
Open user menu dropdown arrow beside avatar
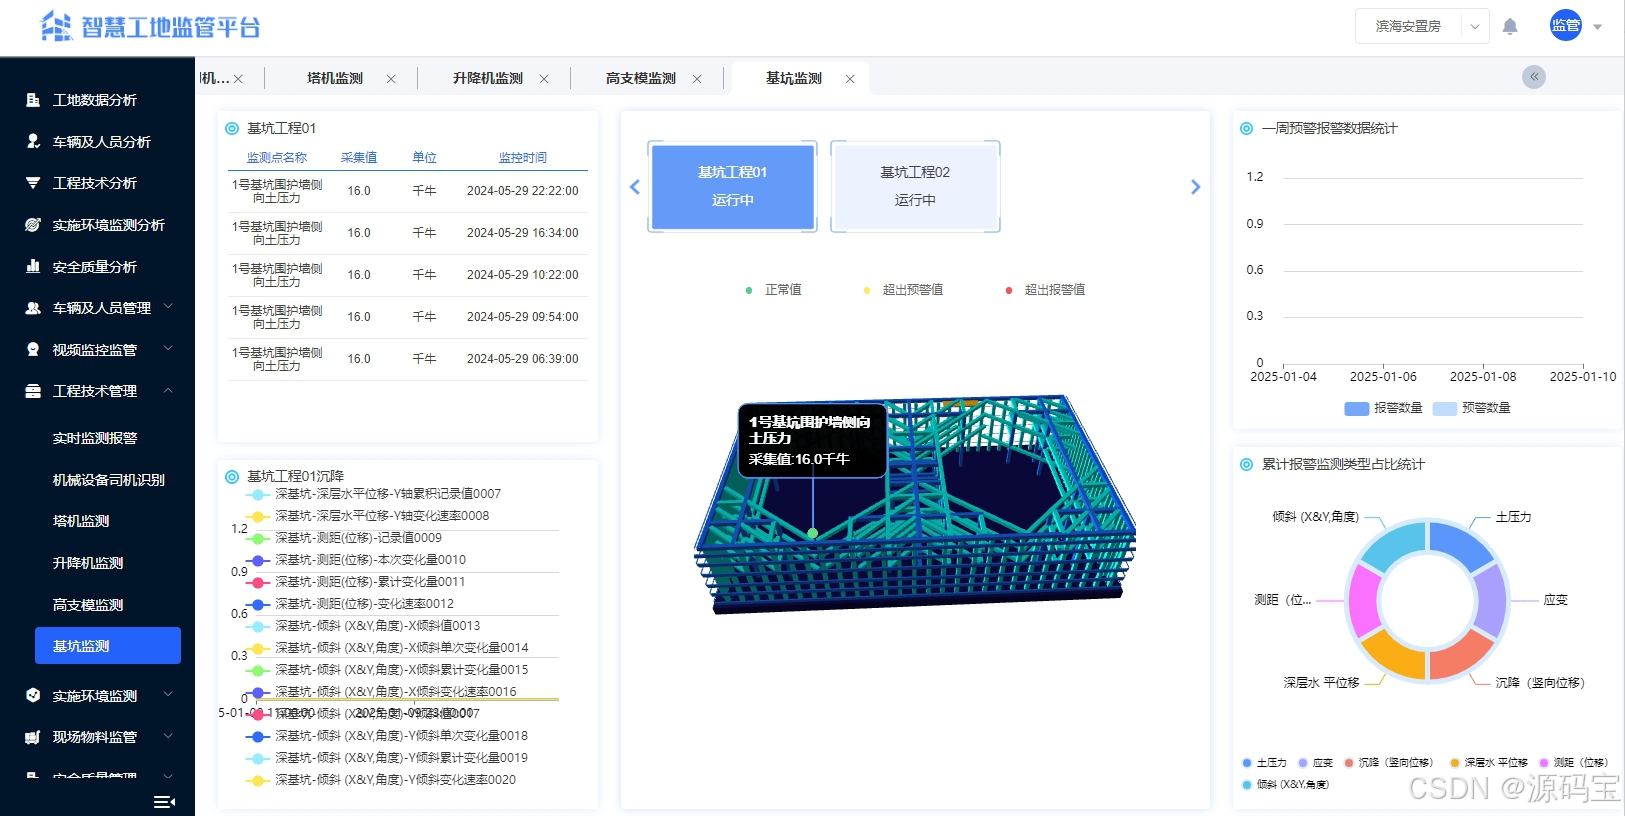click(1598, 27)
